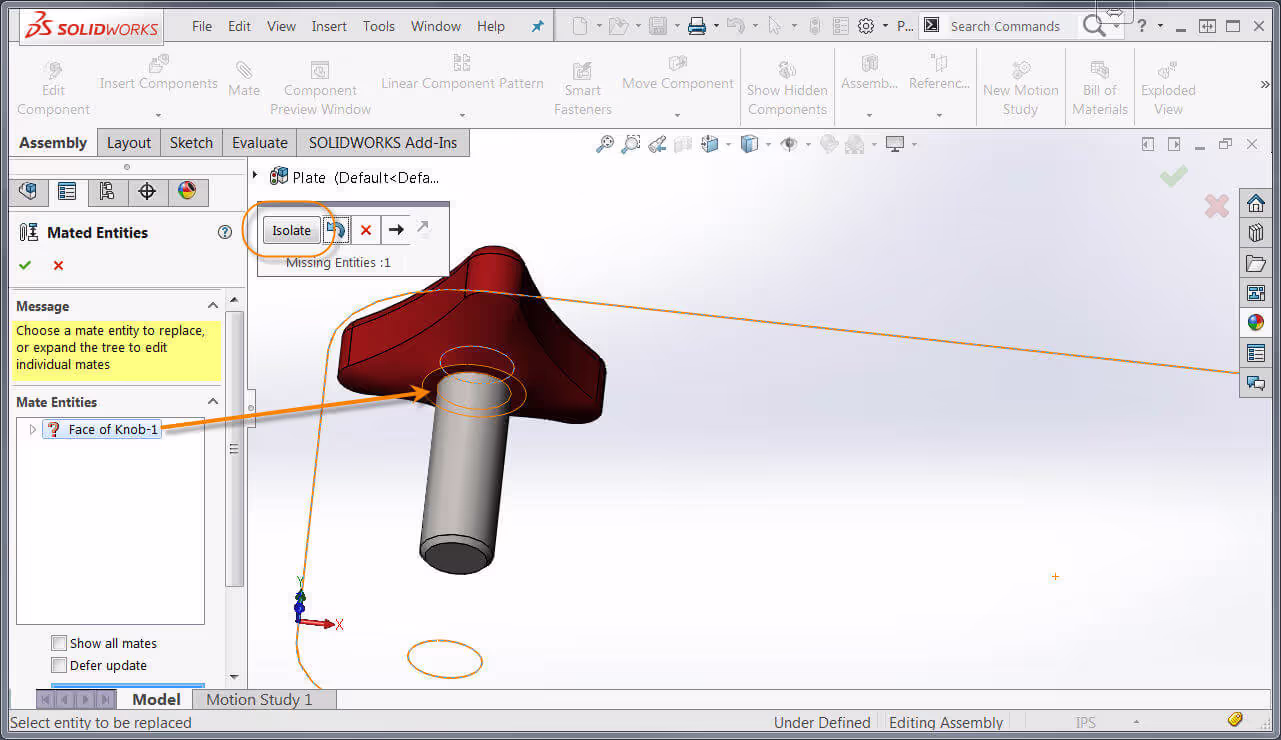This screenshot has width=1281, height=740.
Task: Open the Reference Geometry dropdown arrow
Action: pyautogui.click(x=938, y=113)
